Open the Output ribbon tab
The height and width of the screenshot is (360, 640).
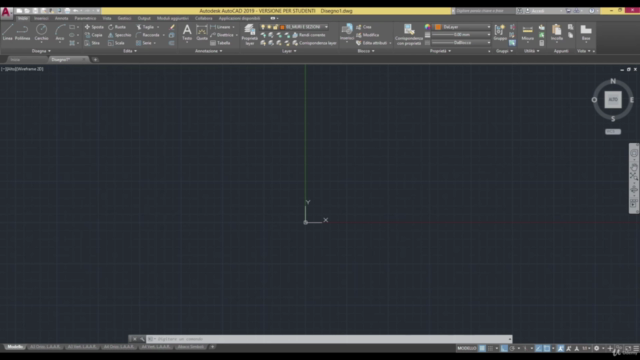144,18
